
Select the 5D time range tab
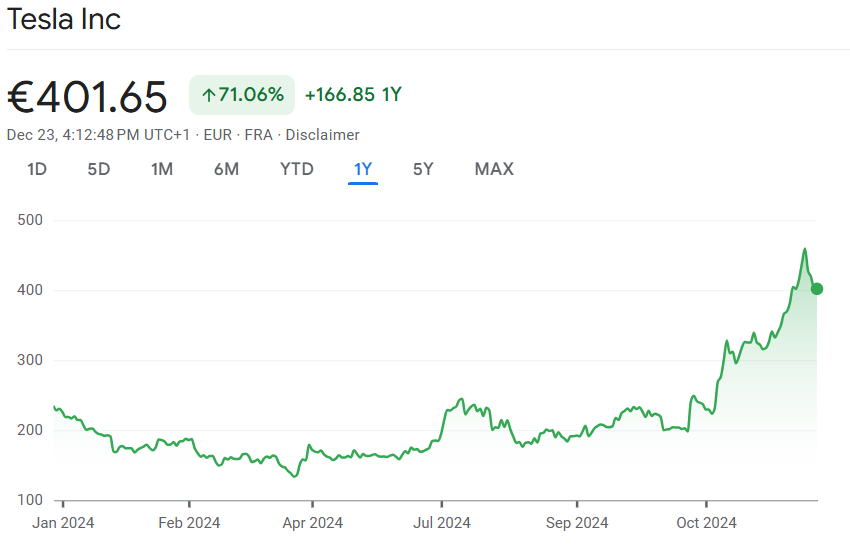click(99, 169)
